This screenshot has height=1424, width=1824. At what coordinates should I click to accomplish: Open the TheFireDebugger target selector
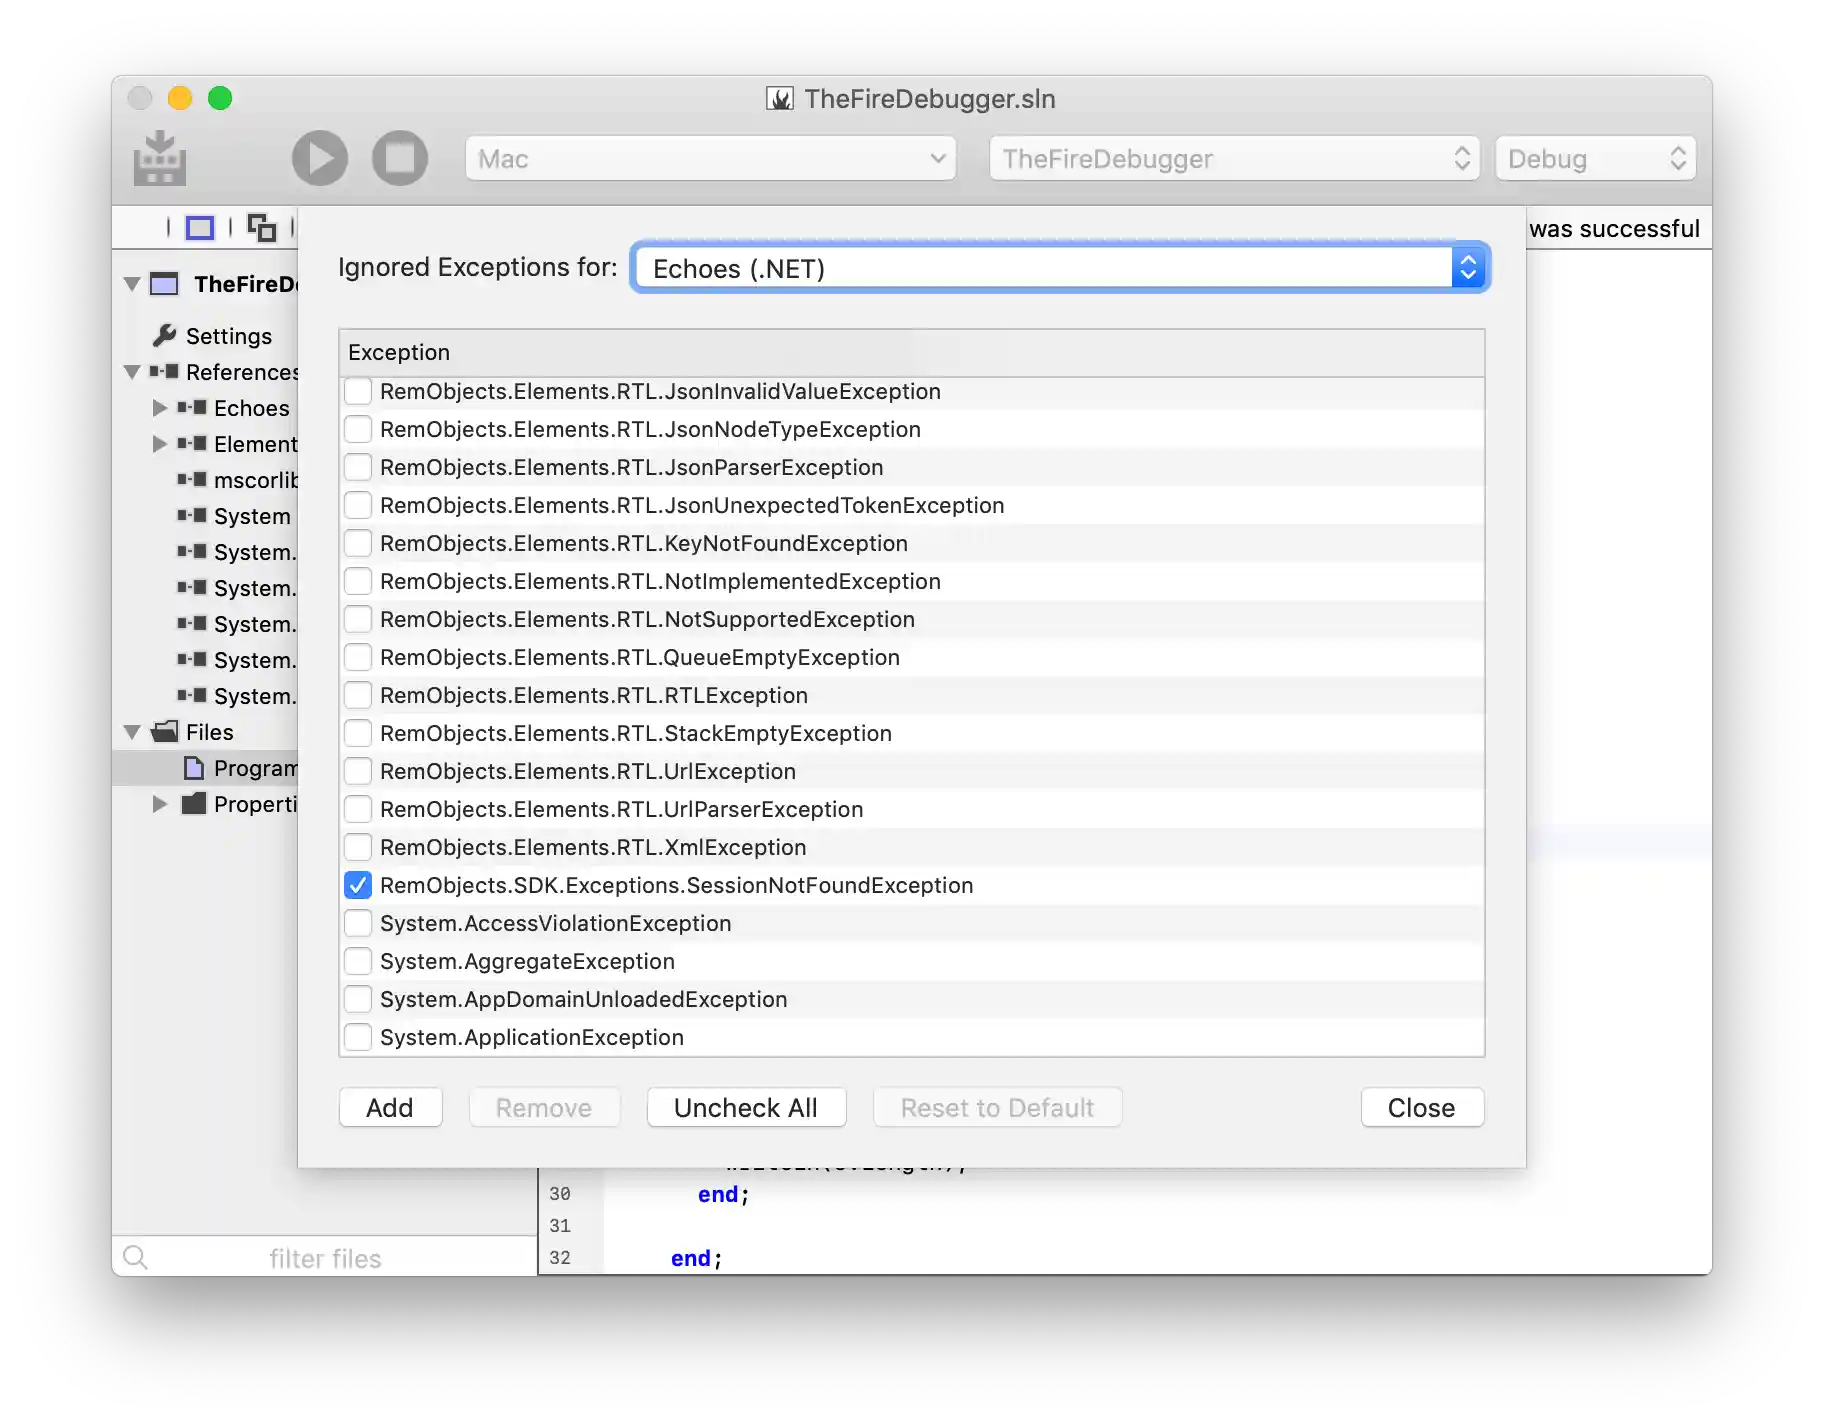[x=1235, y=158]
